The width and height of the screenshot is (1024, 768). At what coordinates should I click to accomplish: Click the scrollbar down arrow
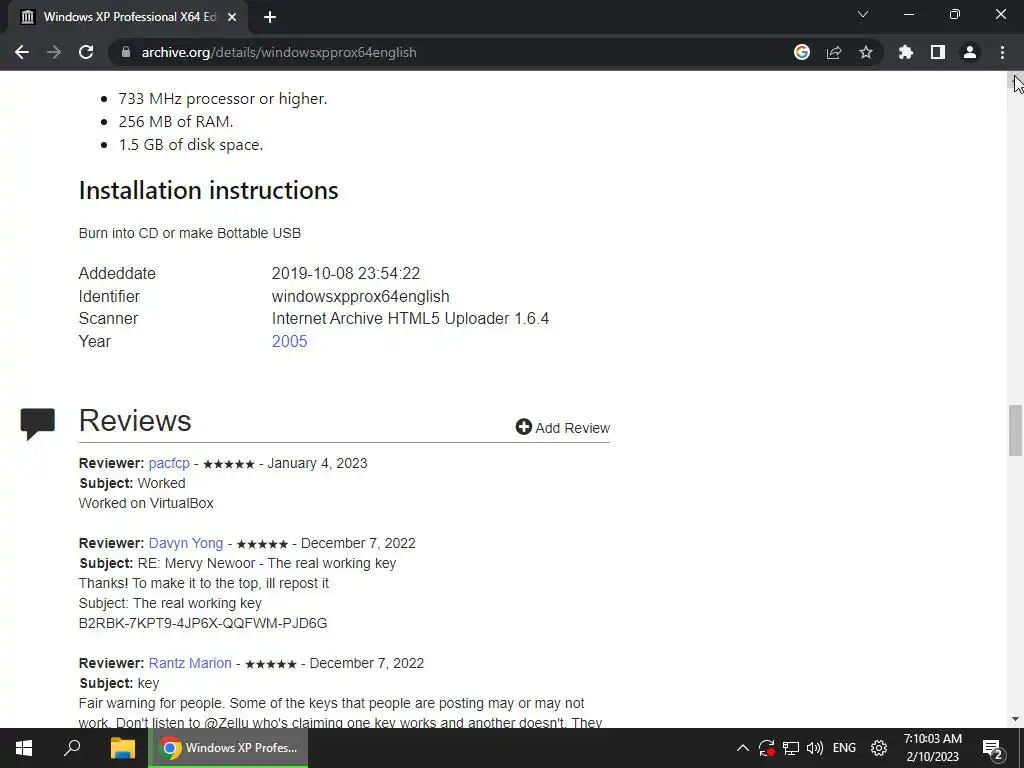click(x=1015, y=719)
